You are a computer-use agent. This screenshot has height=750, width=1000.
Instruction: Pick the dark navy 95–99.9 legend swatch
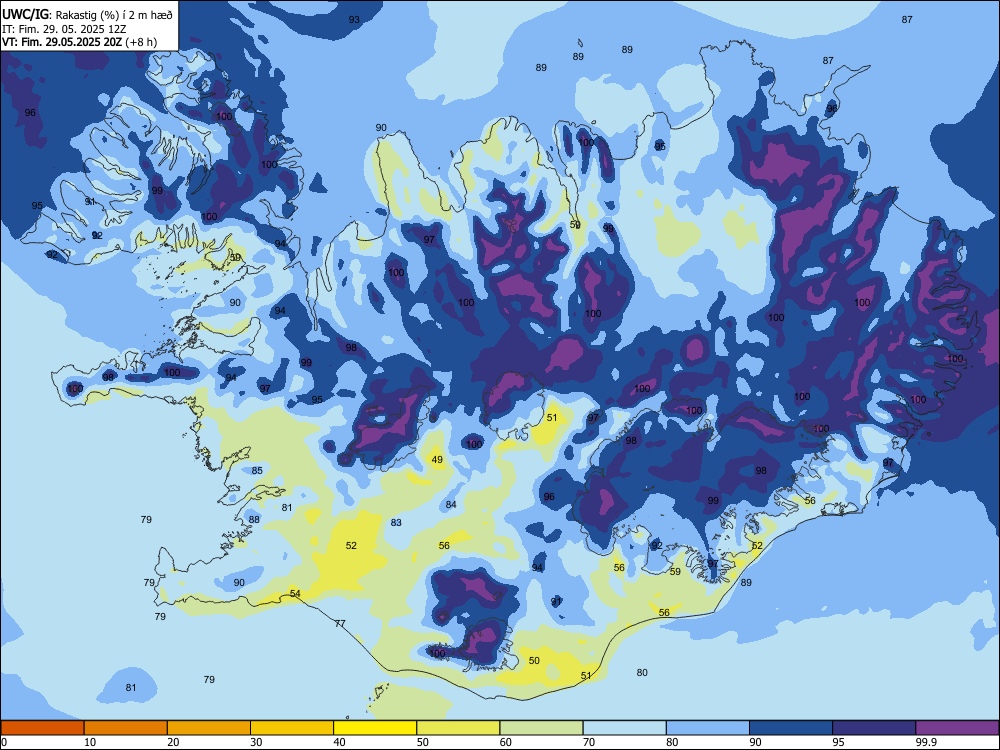click(874, 728)
